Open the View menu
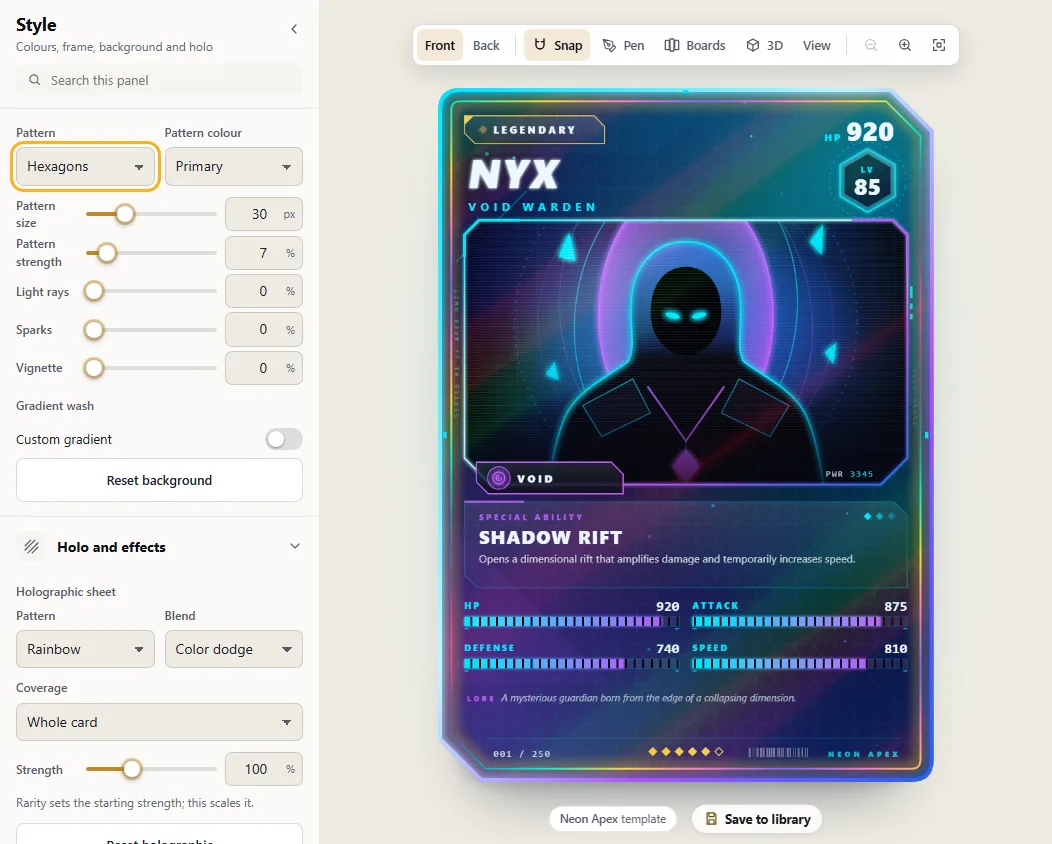The height and width of the screenshot is (844, 1052). (817, 45)
